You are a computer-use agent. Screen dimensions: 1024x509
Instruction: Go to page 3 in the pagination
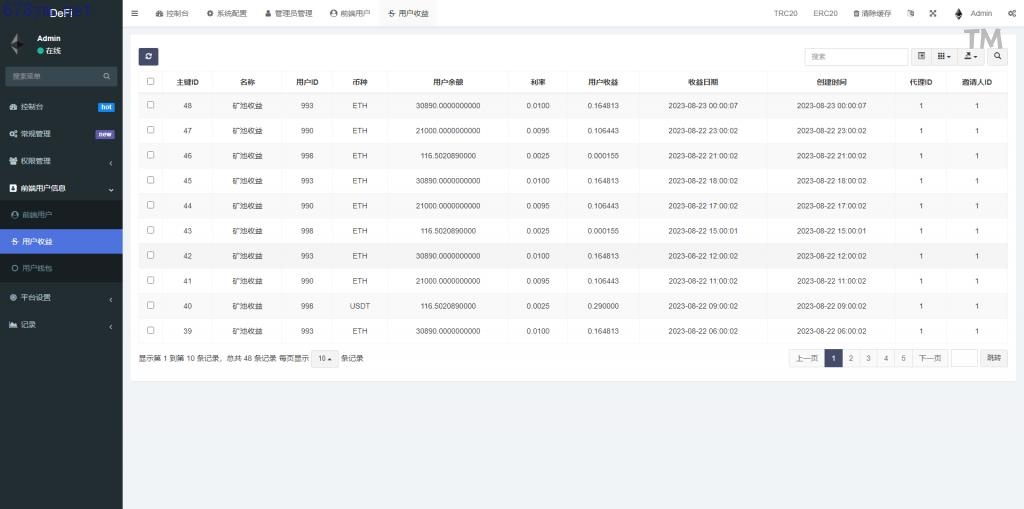(x=868, y=358)
